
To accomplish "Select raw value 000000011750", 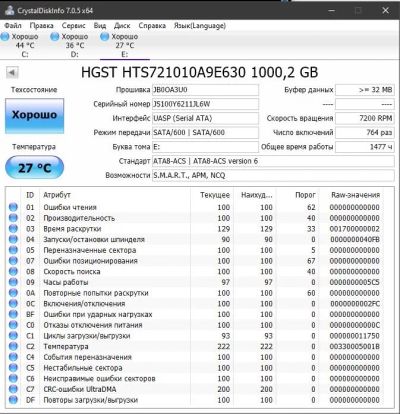I will click(x=355, y=336).
